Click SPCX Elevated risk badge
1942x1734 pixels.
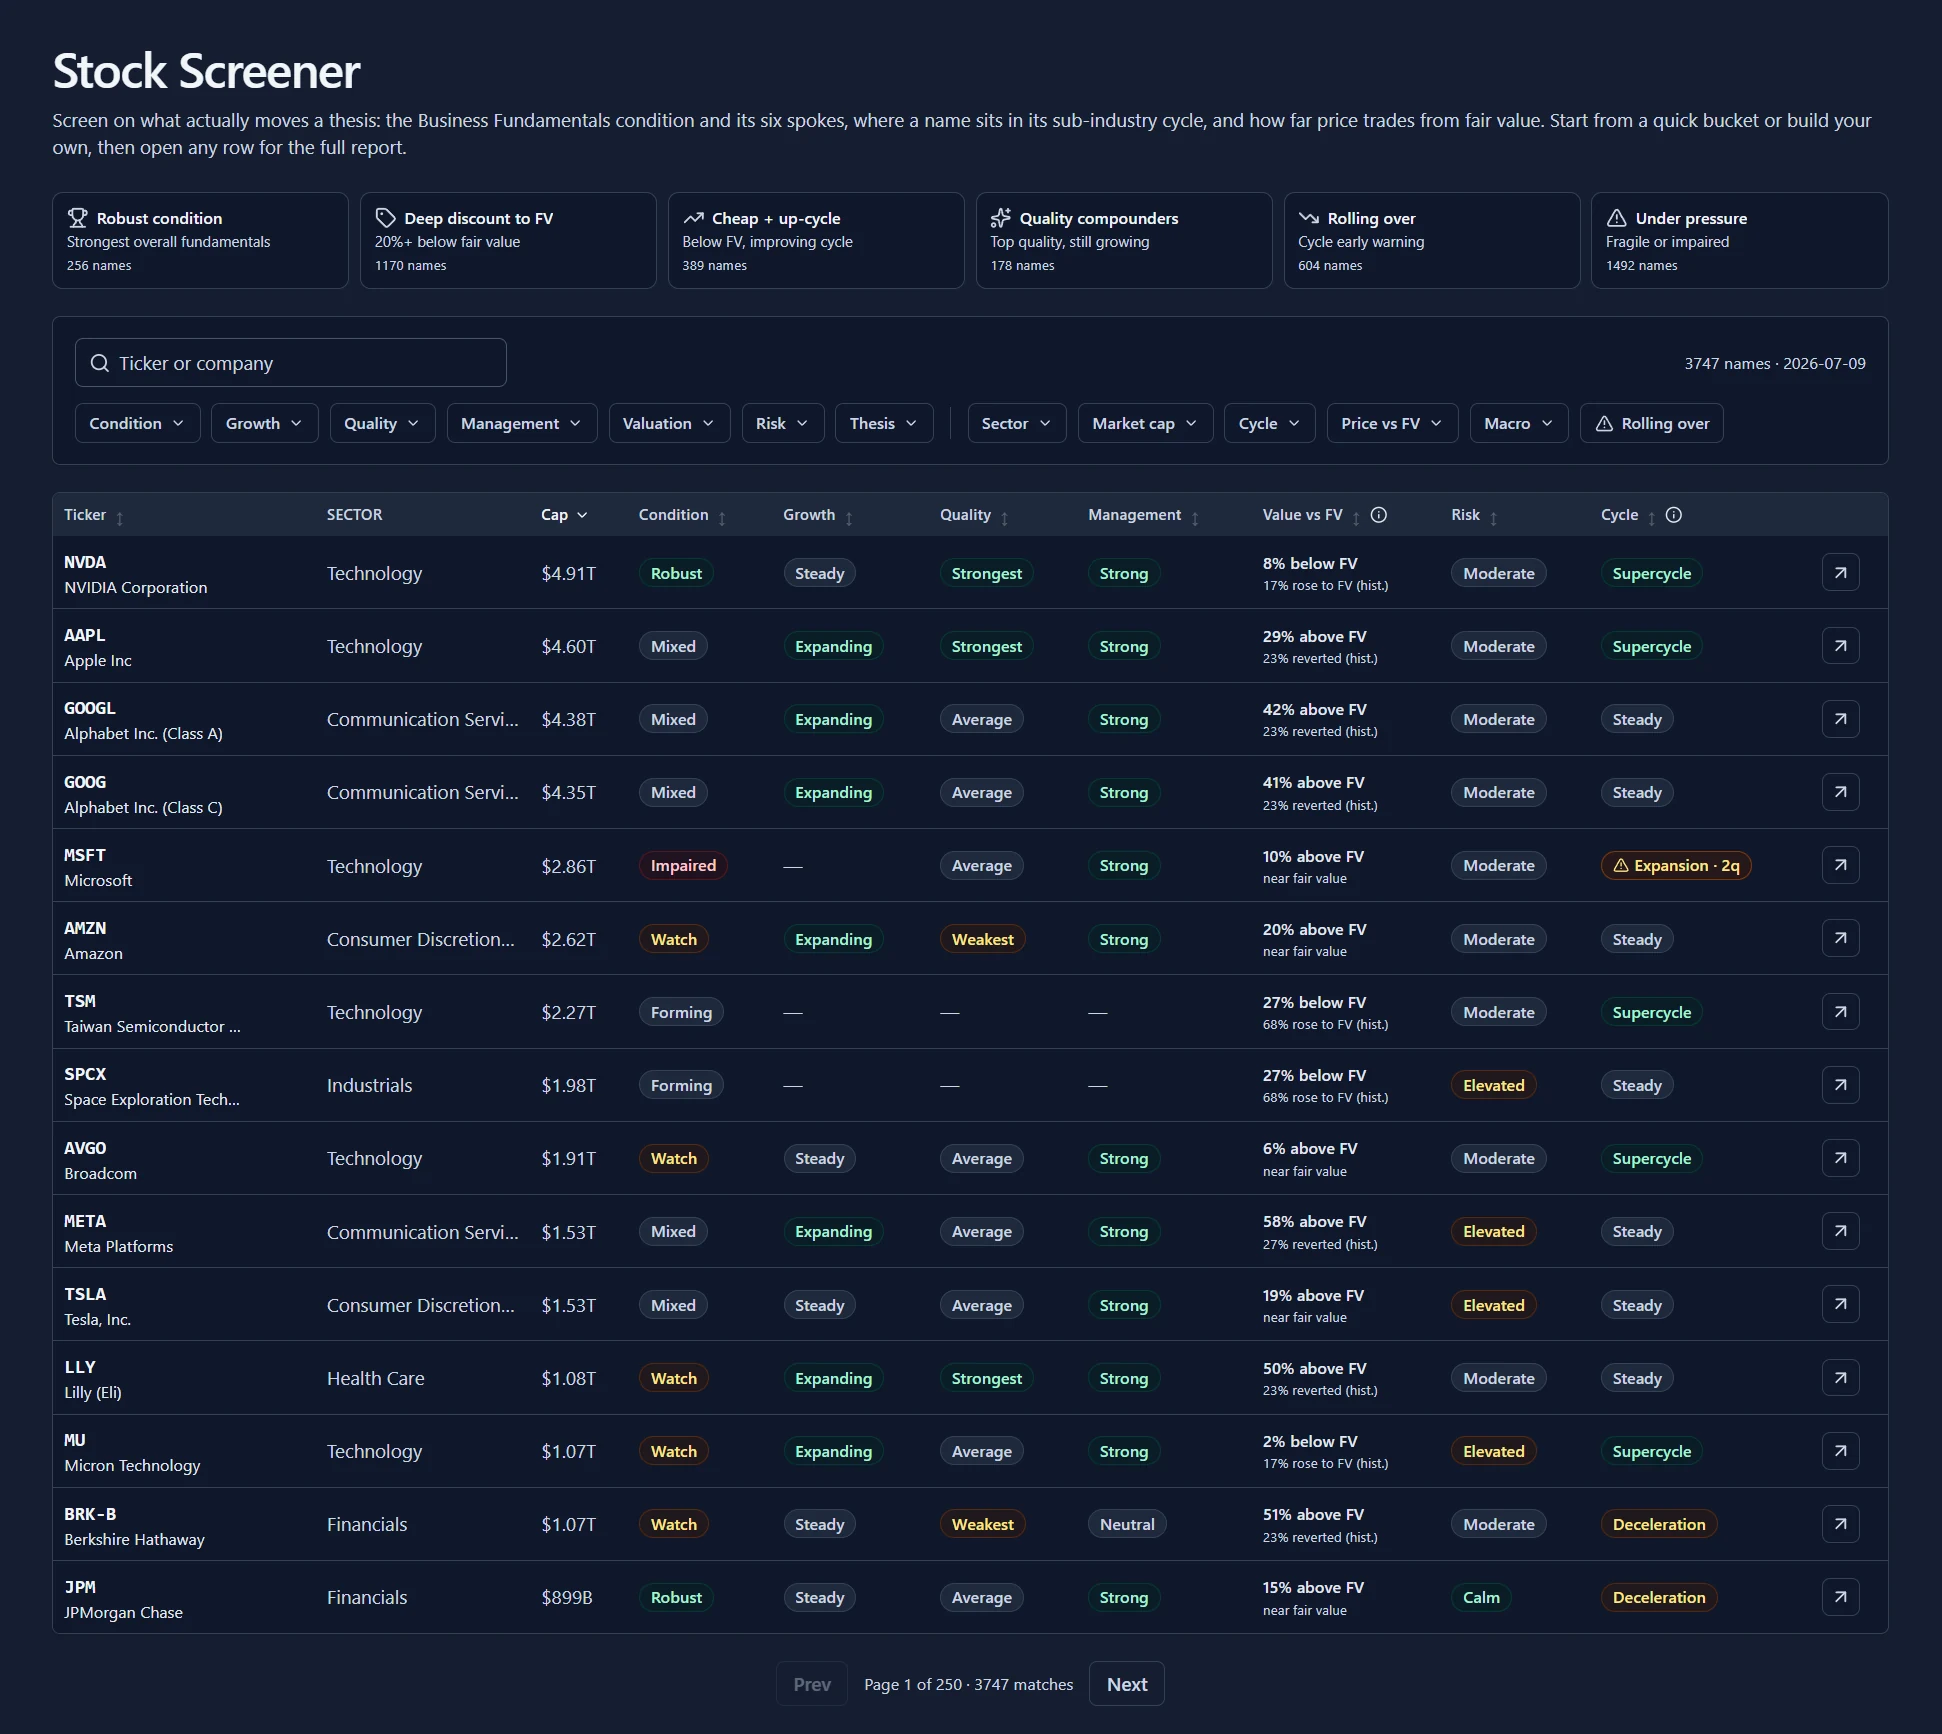(x=1493, y=1085)
